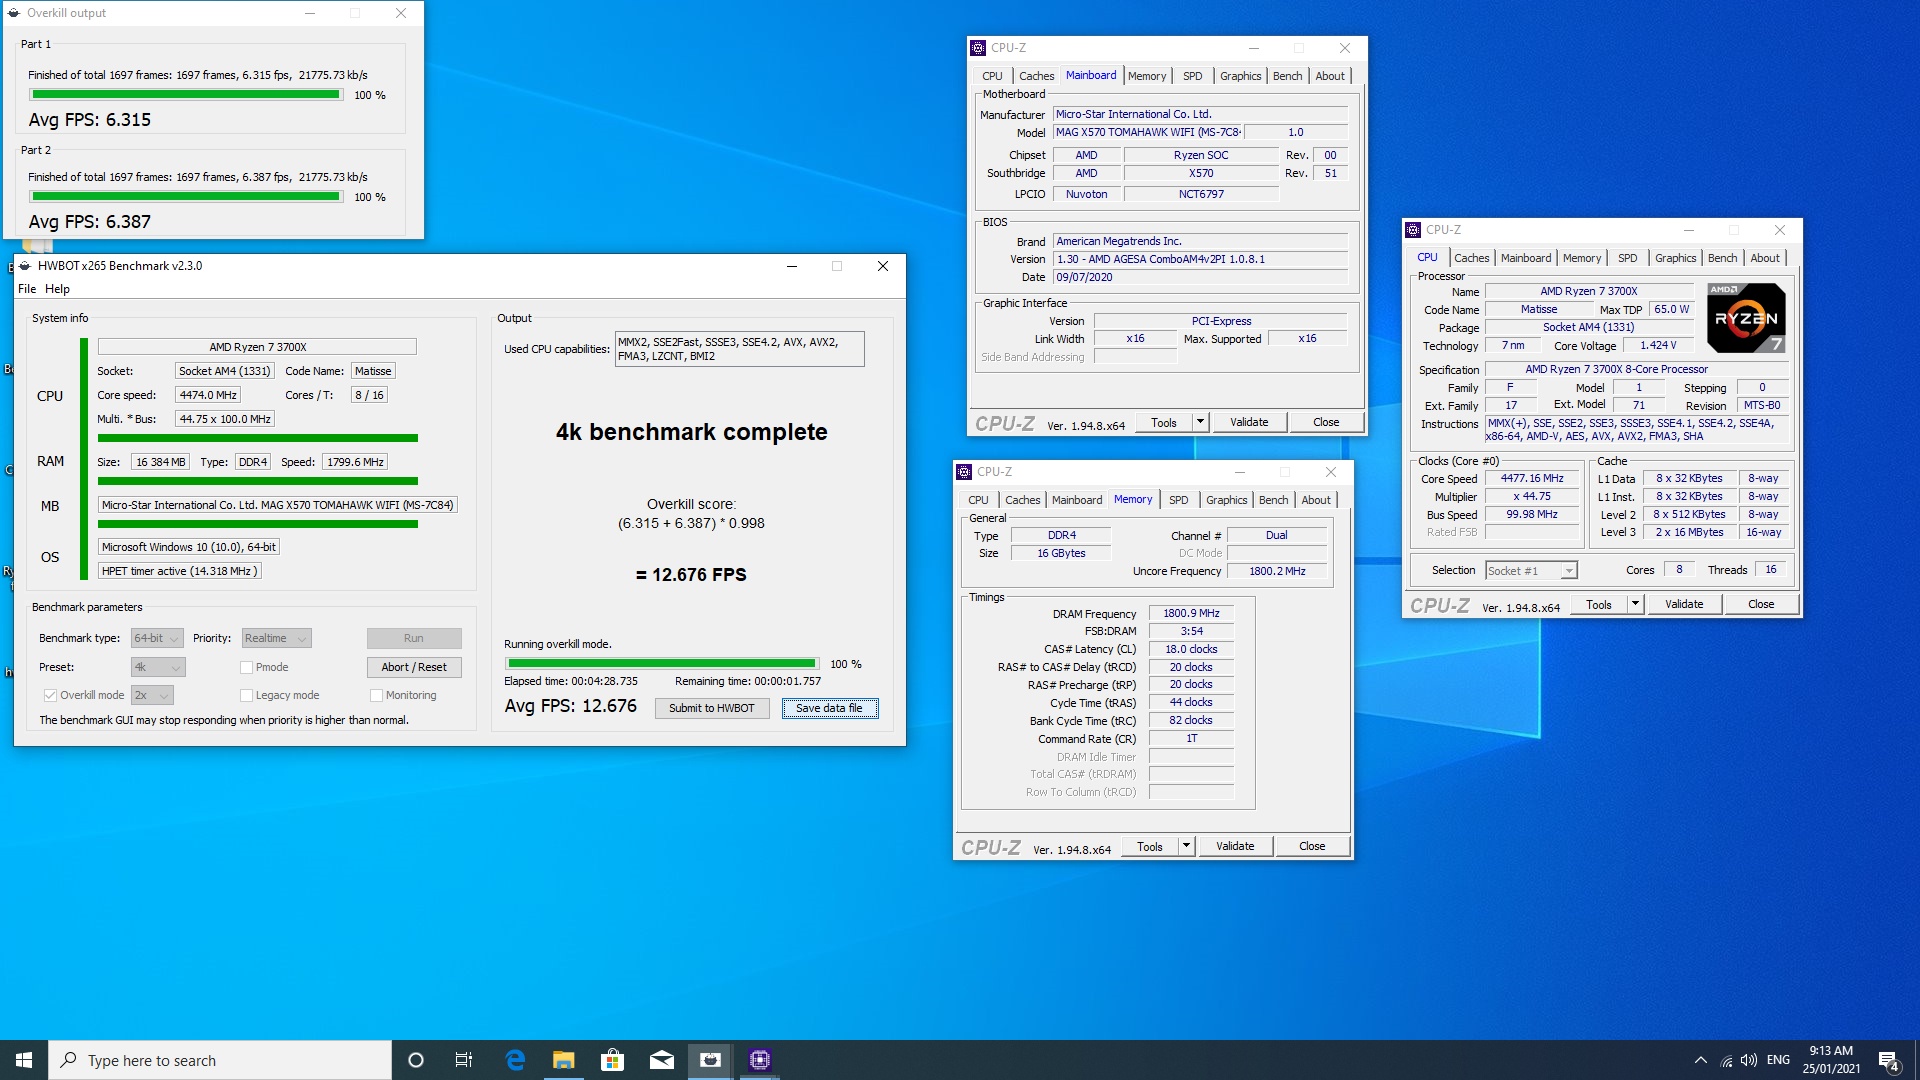This screenshot has width=1920, height=1080.
Task: Open volume speaker tray icon
Action: 1749,1060
